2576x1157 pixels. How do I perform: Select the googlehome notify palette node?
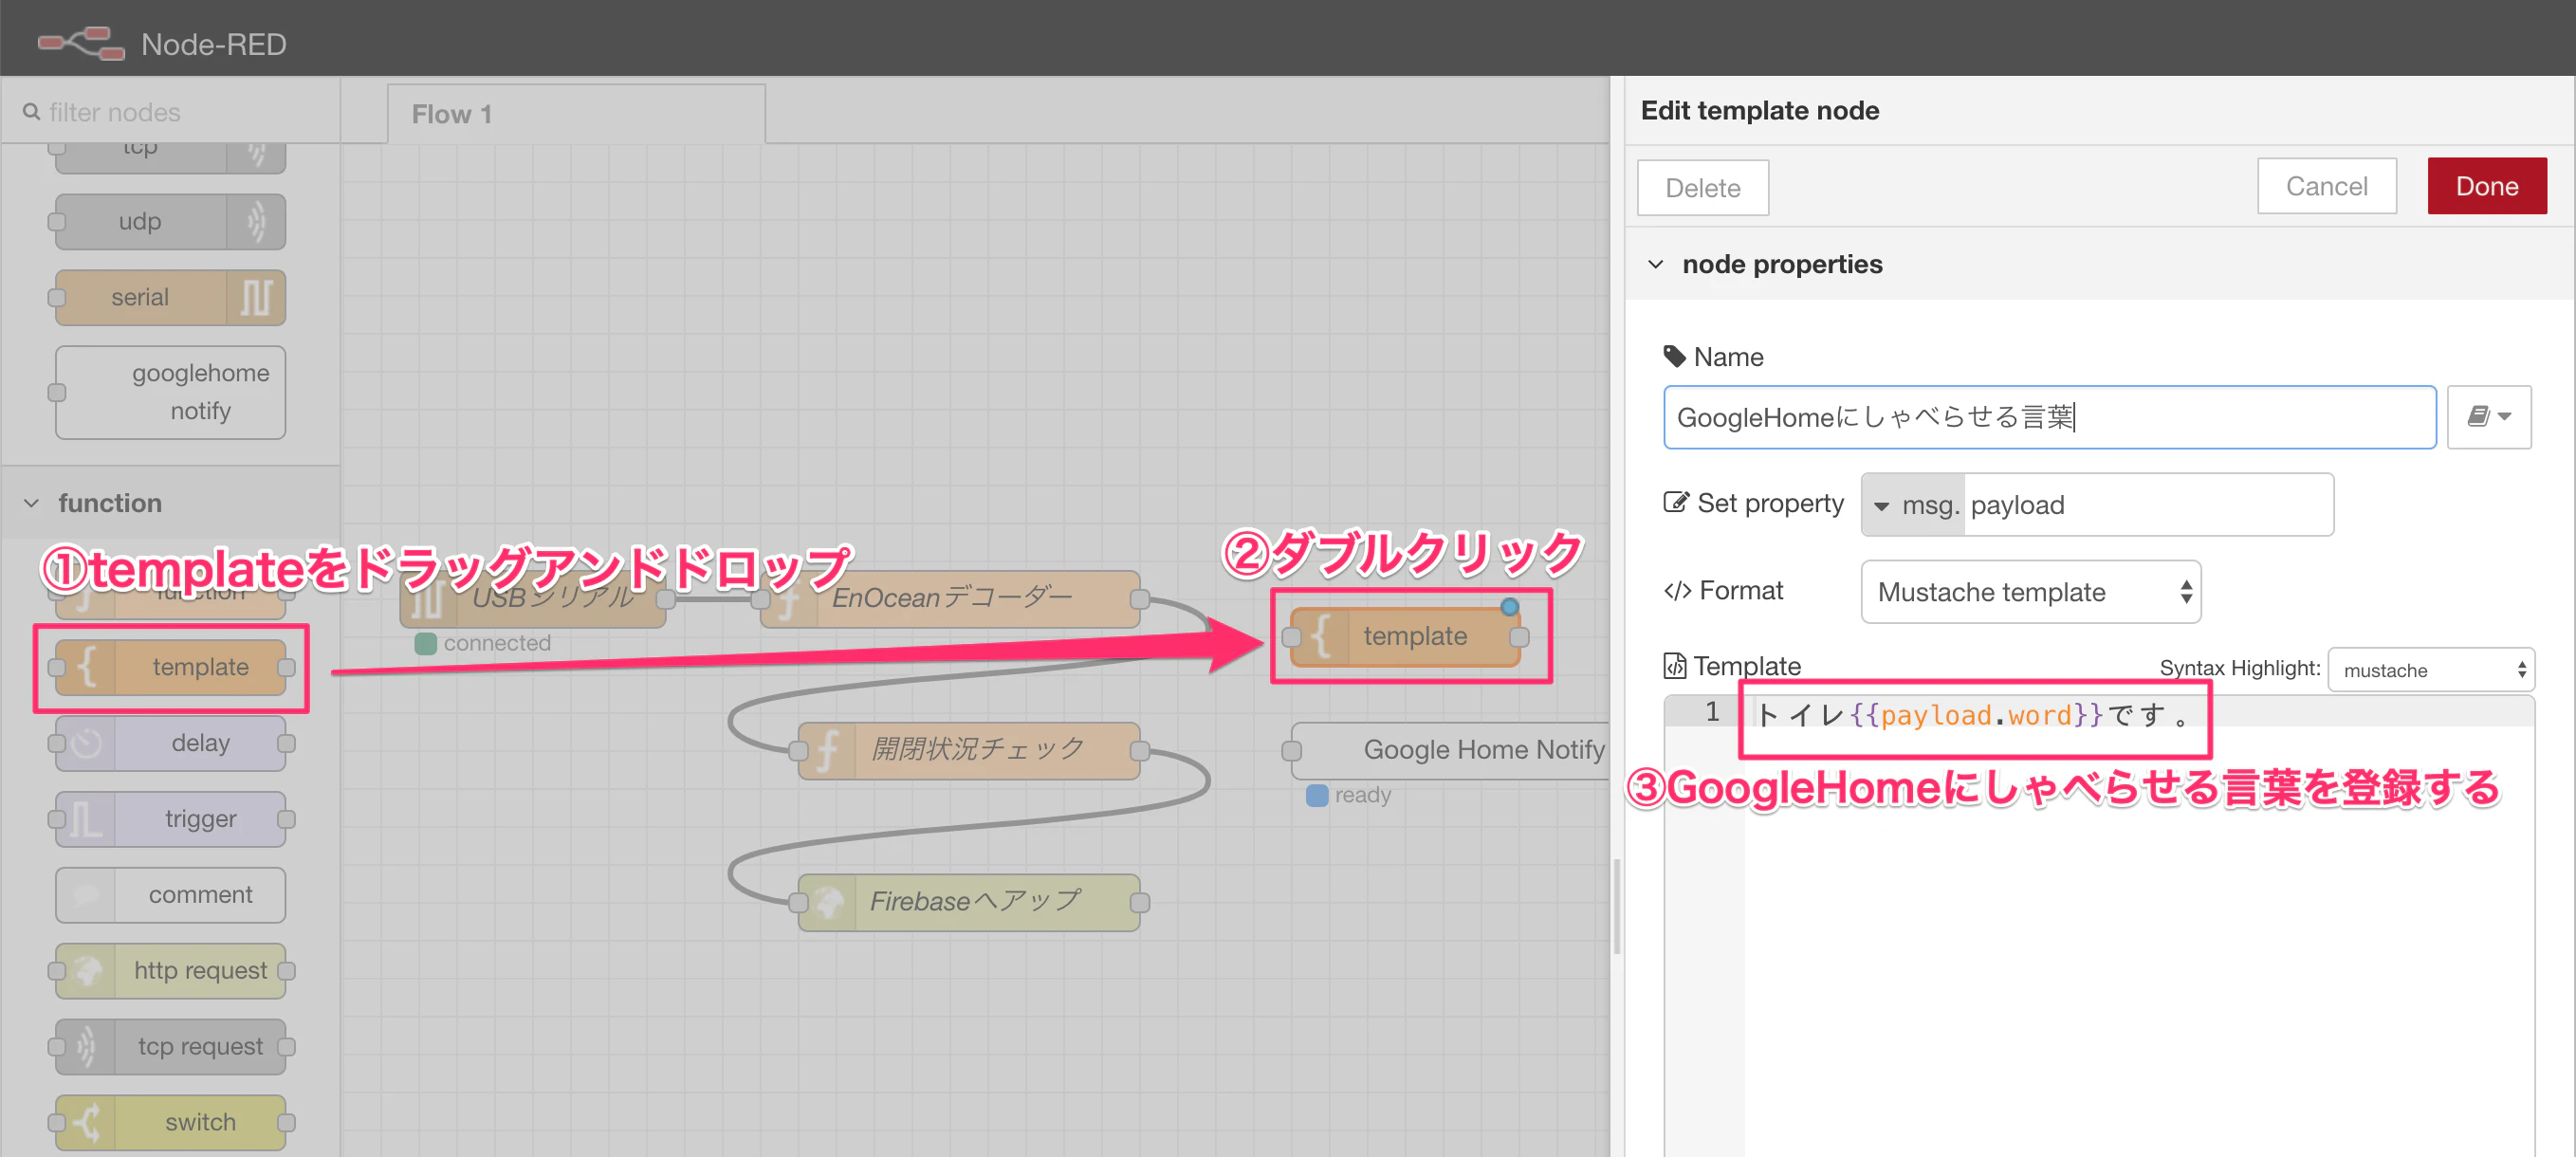(x=170, y=392)
